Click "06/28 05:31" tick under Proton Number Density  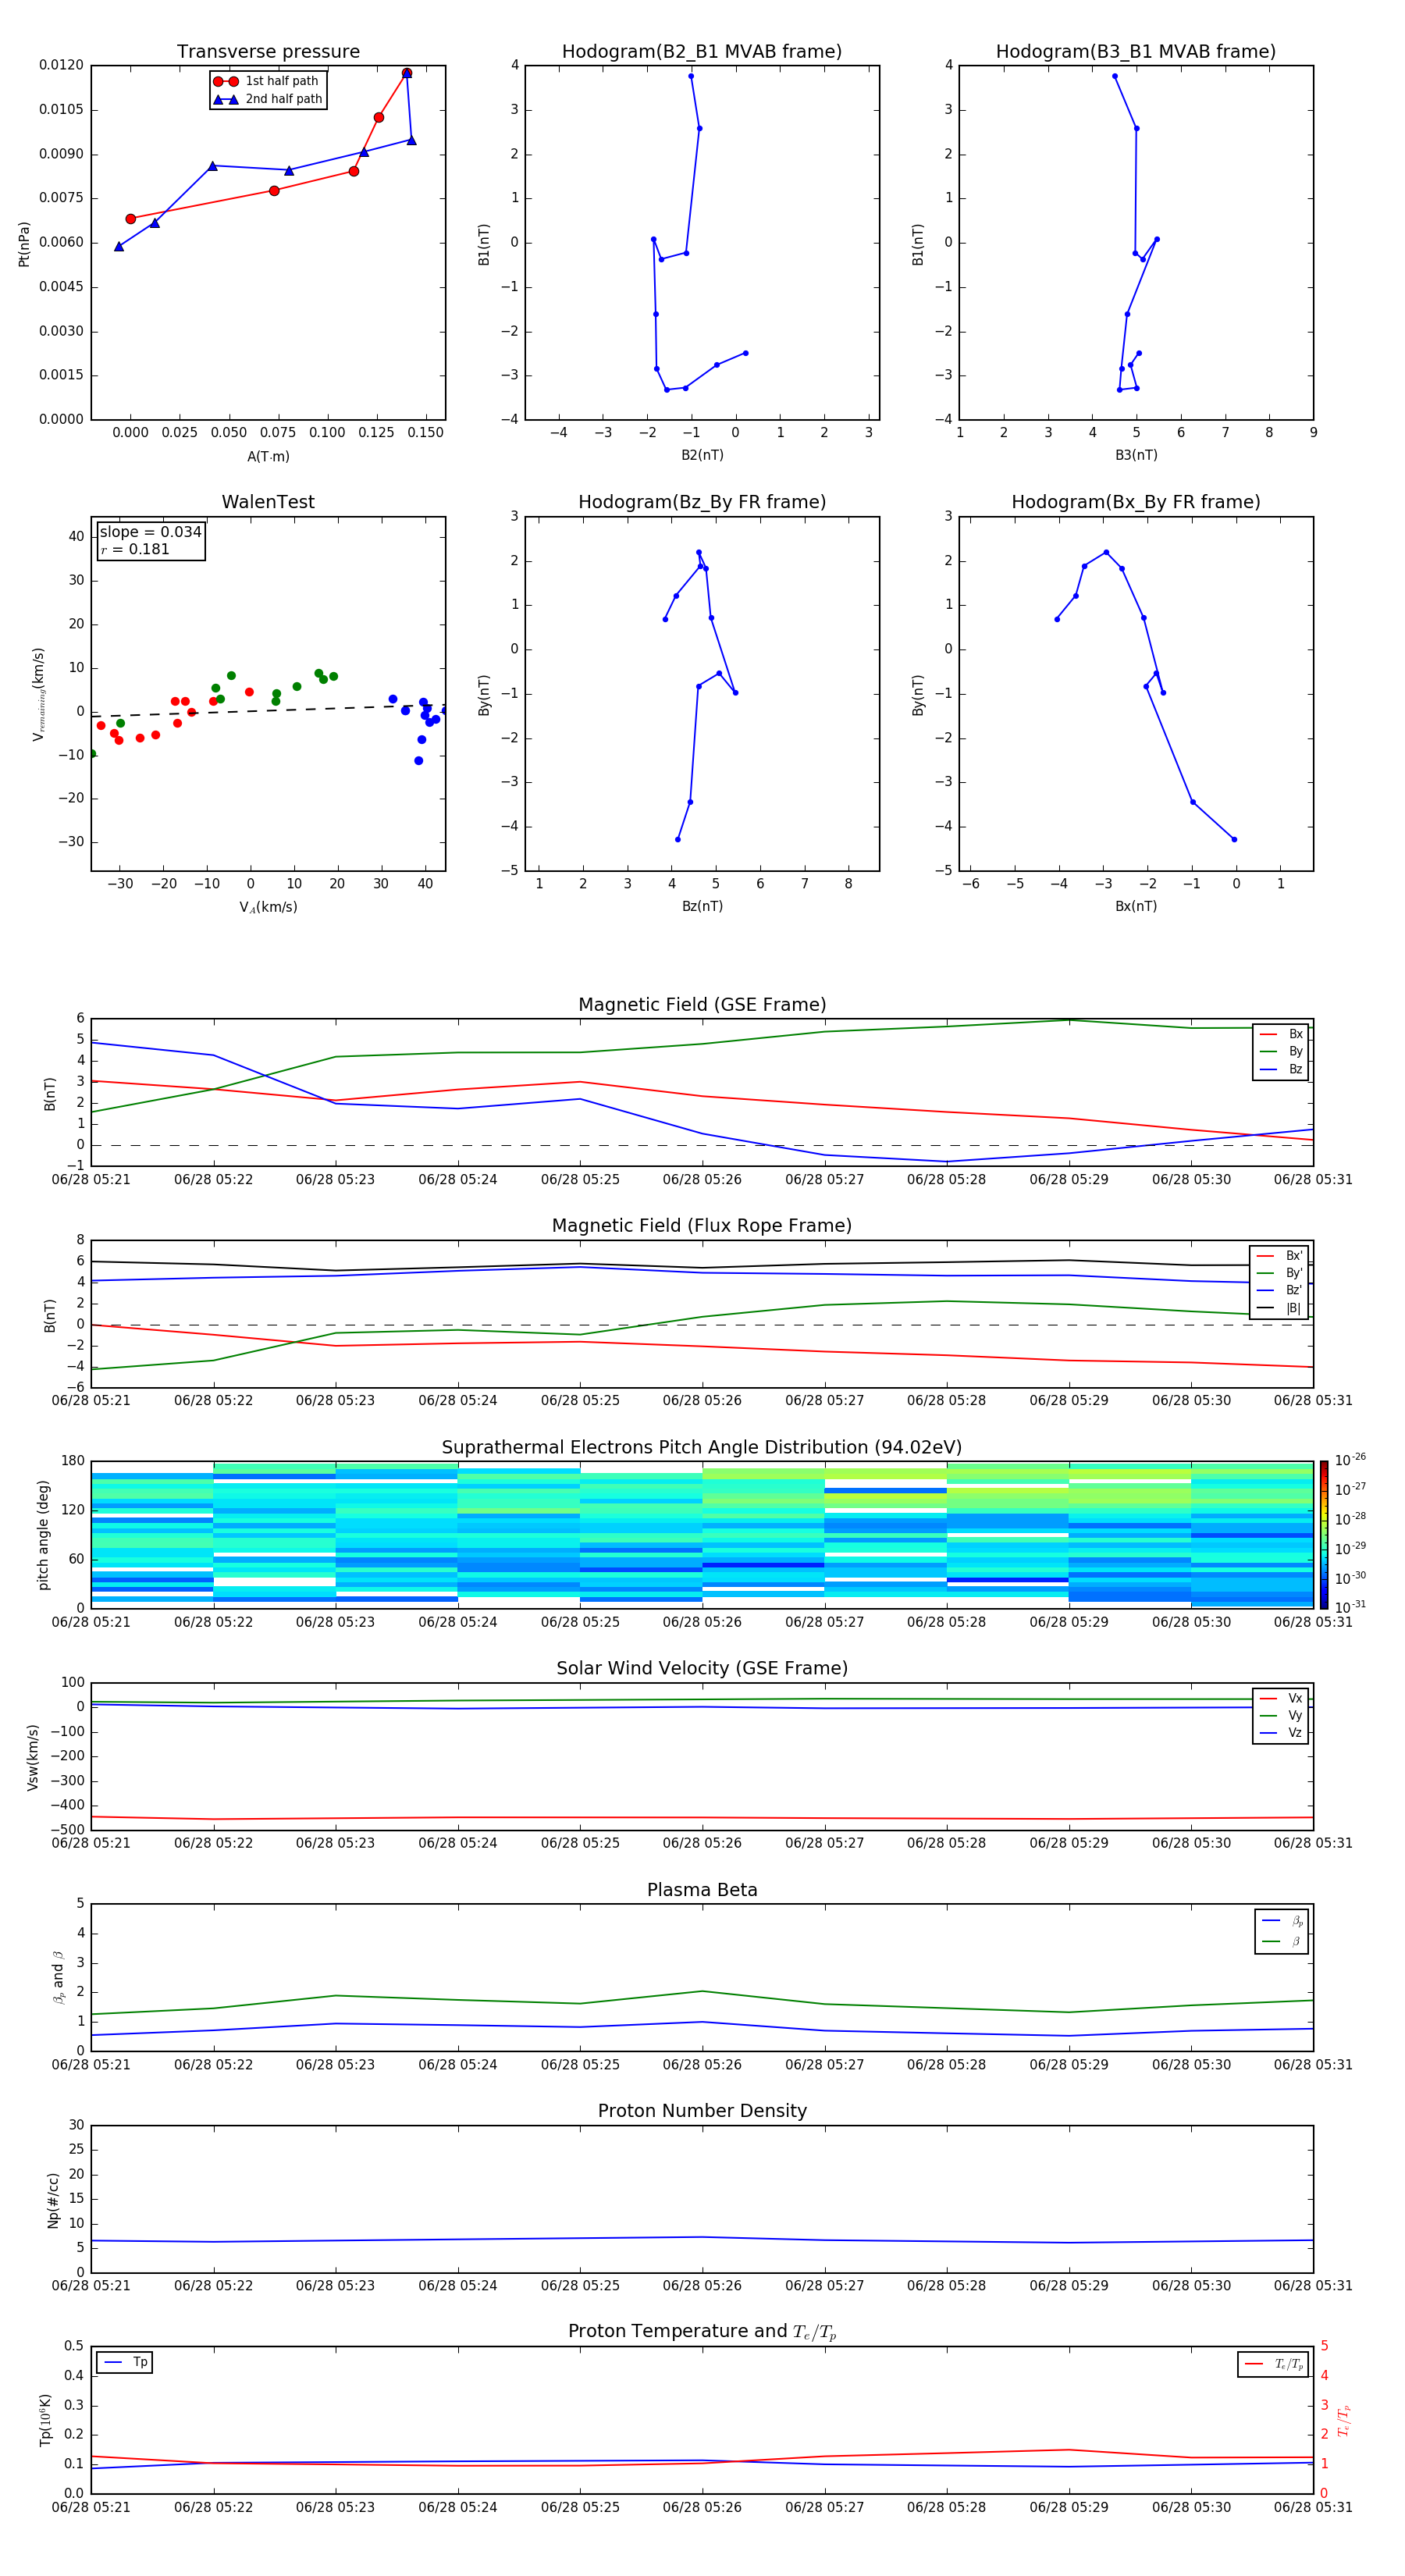coord(1313,2286)
